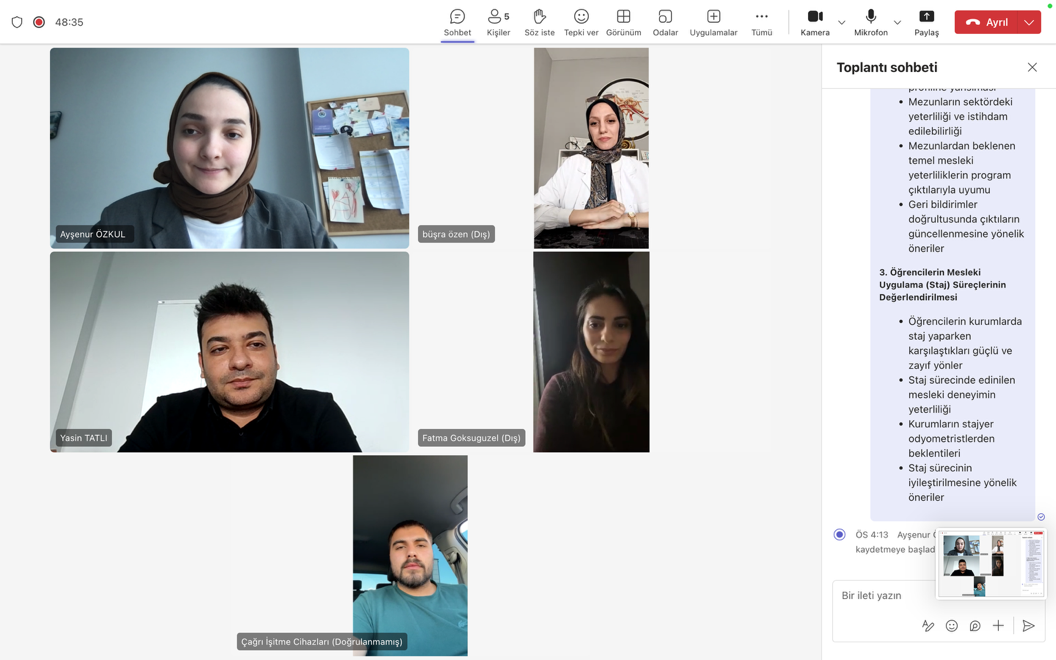
Task: Toggle the Mikrofon mute
Action: click(870, 22)
